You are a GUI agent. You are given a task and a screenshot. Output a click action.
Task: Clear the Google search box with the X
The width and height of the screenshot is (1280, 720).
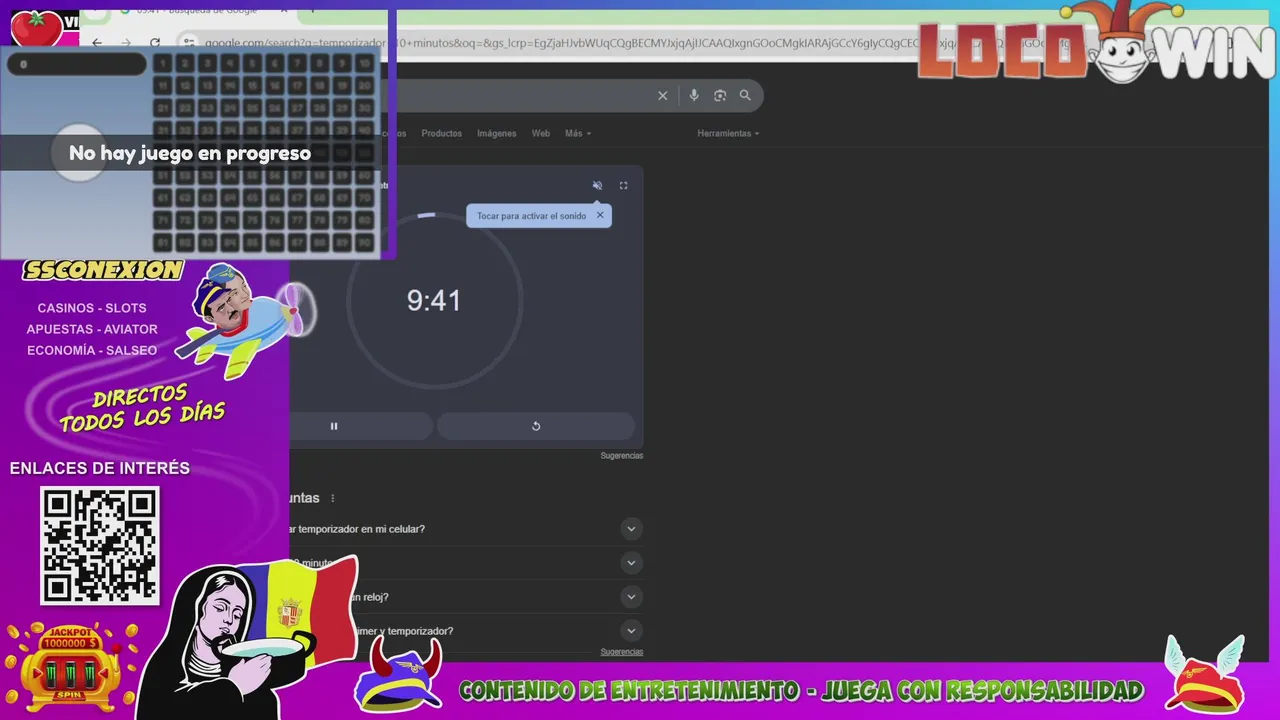coord(662,96)
